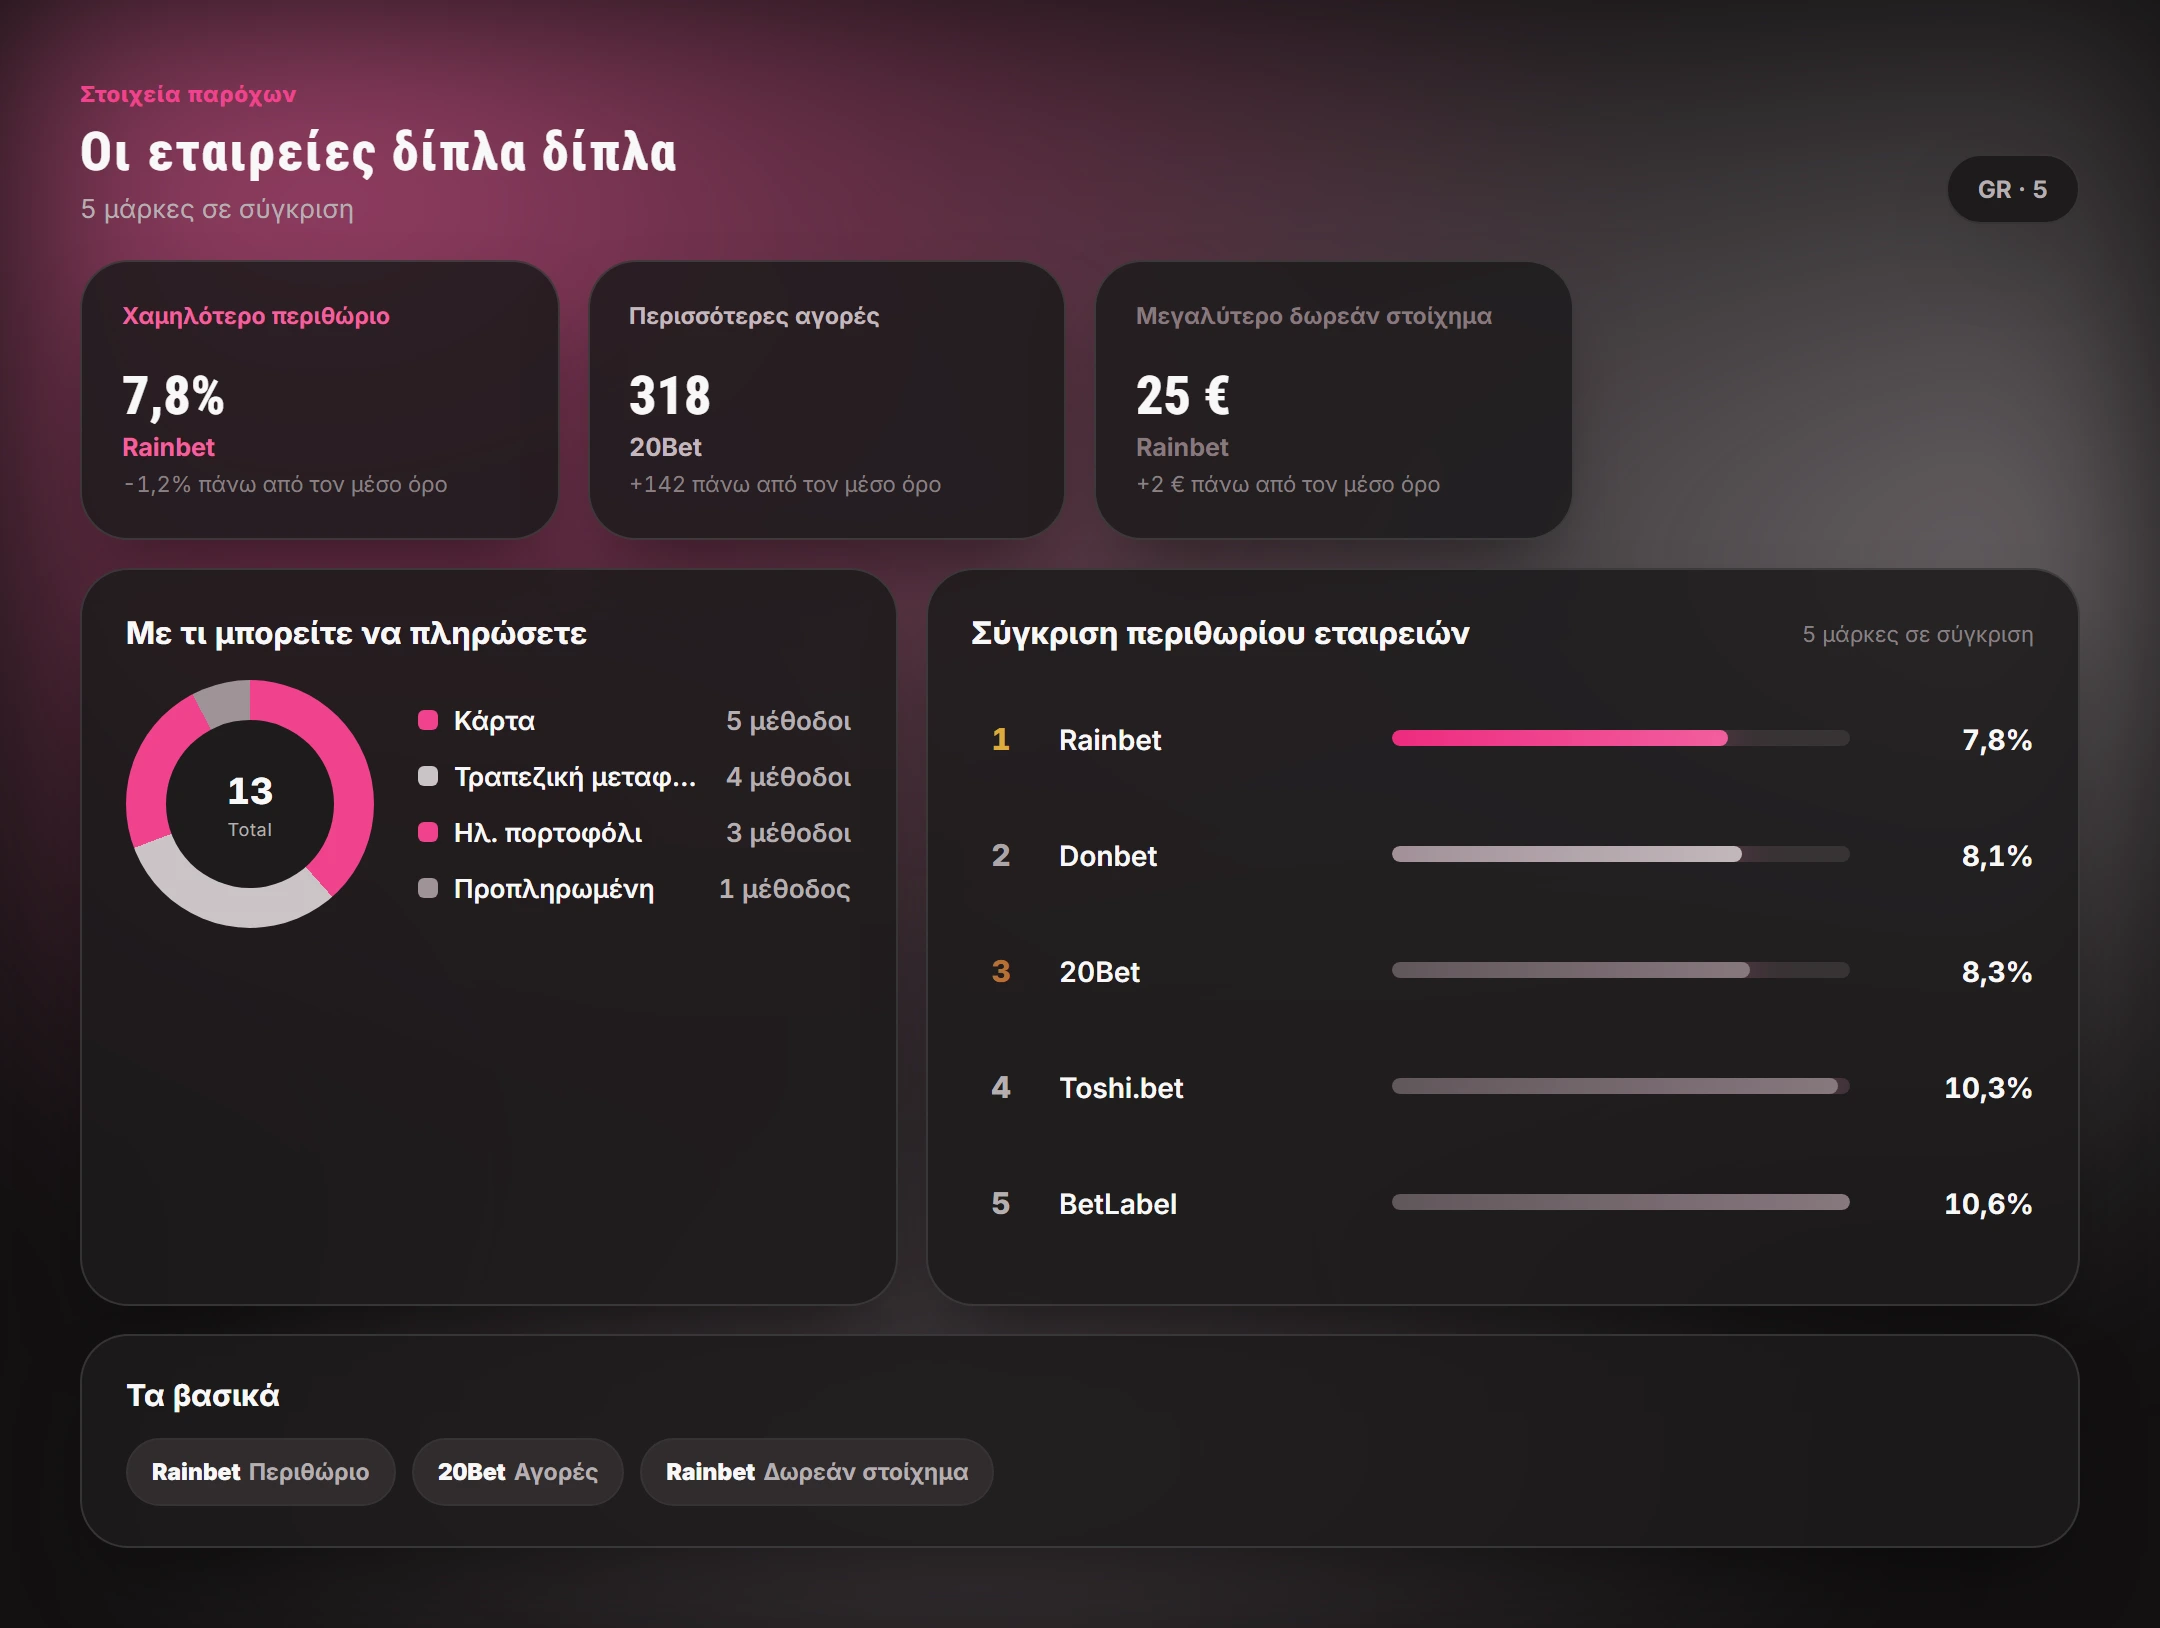Click the '25 €' free bet value
Image resolution: width=2160 pixels, height=1628 pixels.
(x=1183, y=395)
